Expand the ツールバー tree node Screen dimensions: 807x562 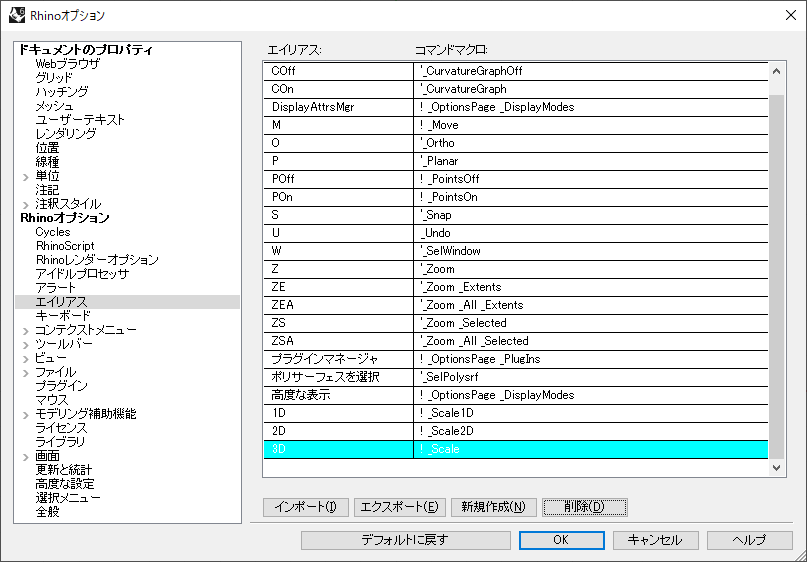pyautogui.click(x=26, y=345)
